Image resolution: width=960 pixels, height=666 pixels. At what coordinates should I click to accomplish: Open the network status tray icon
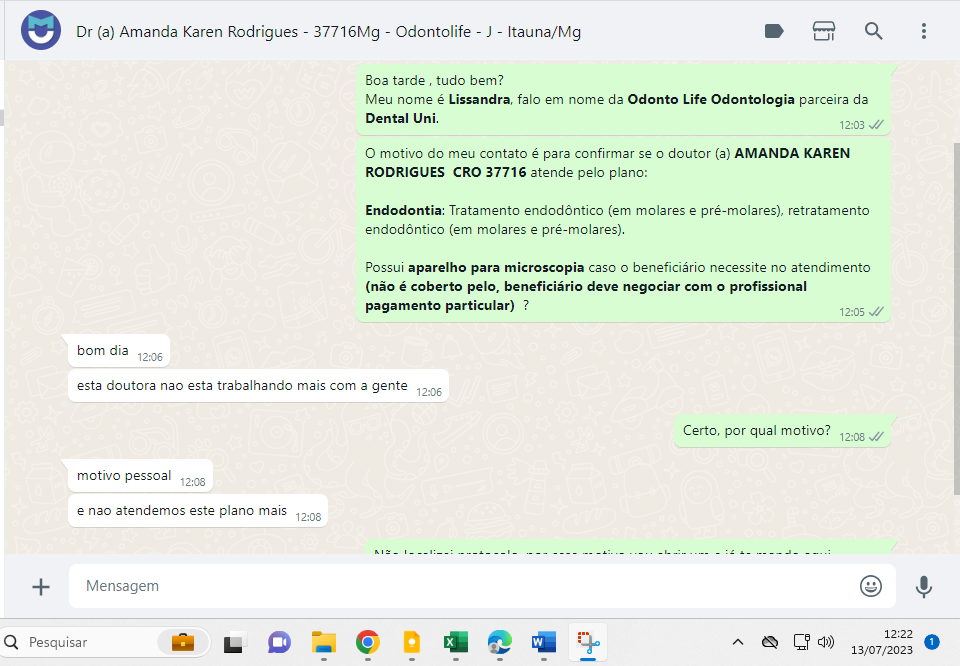801,642
